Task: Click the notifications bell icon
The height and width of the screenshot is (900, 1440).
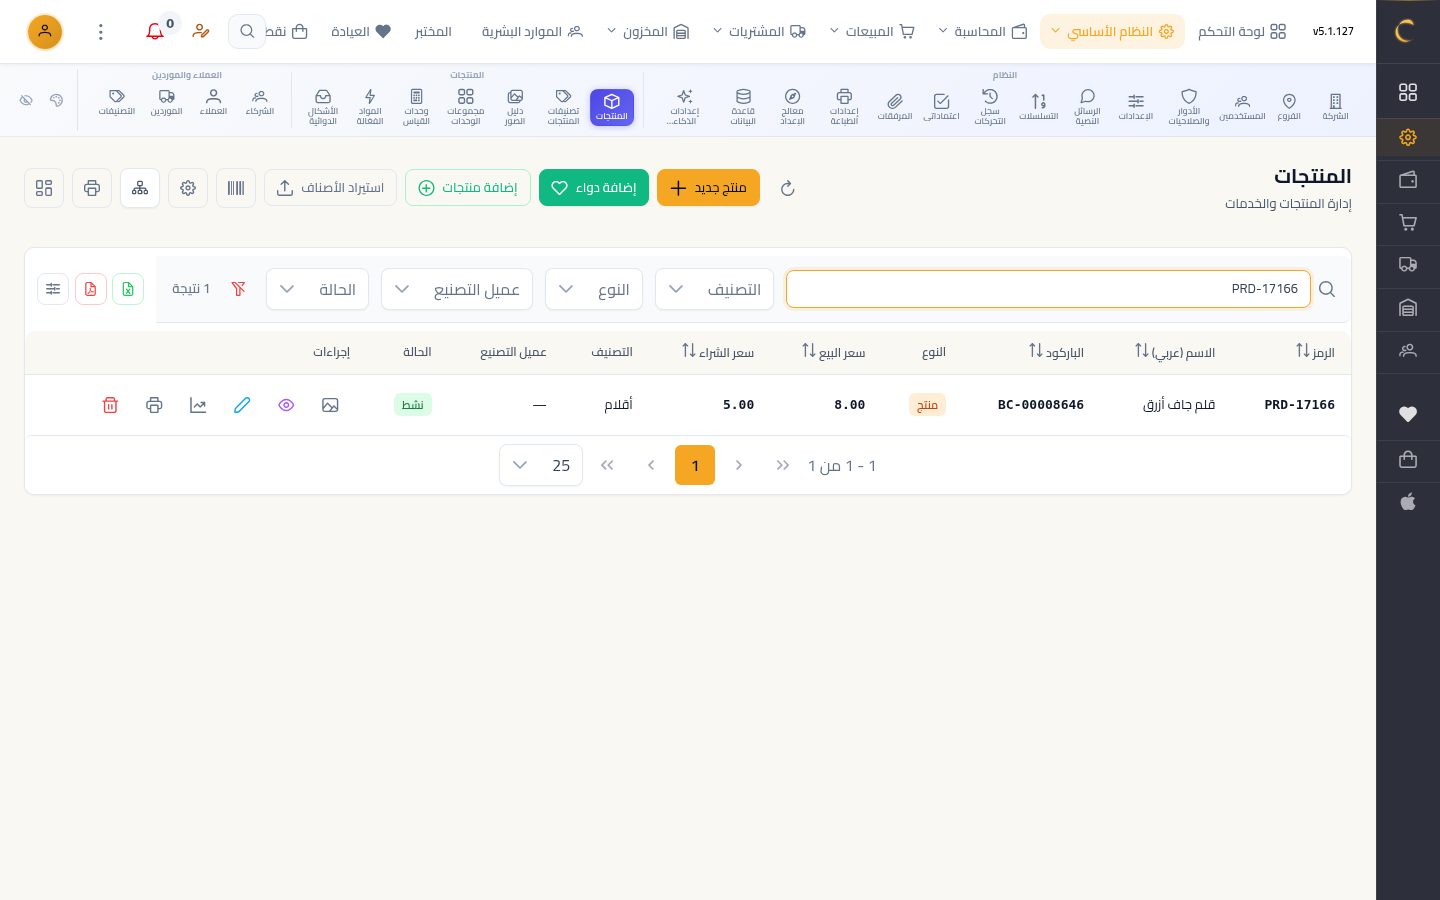Action: tap(155, 32)
